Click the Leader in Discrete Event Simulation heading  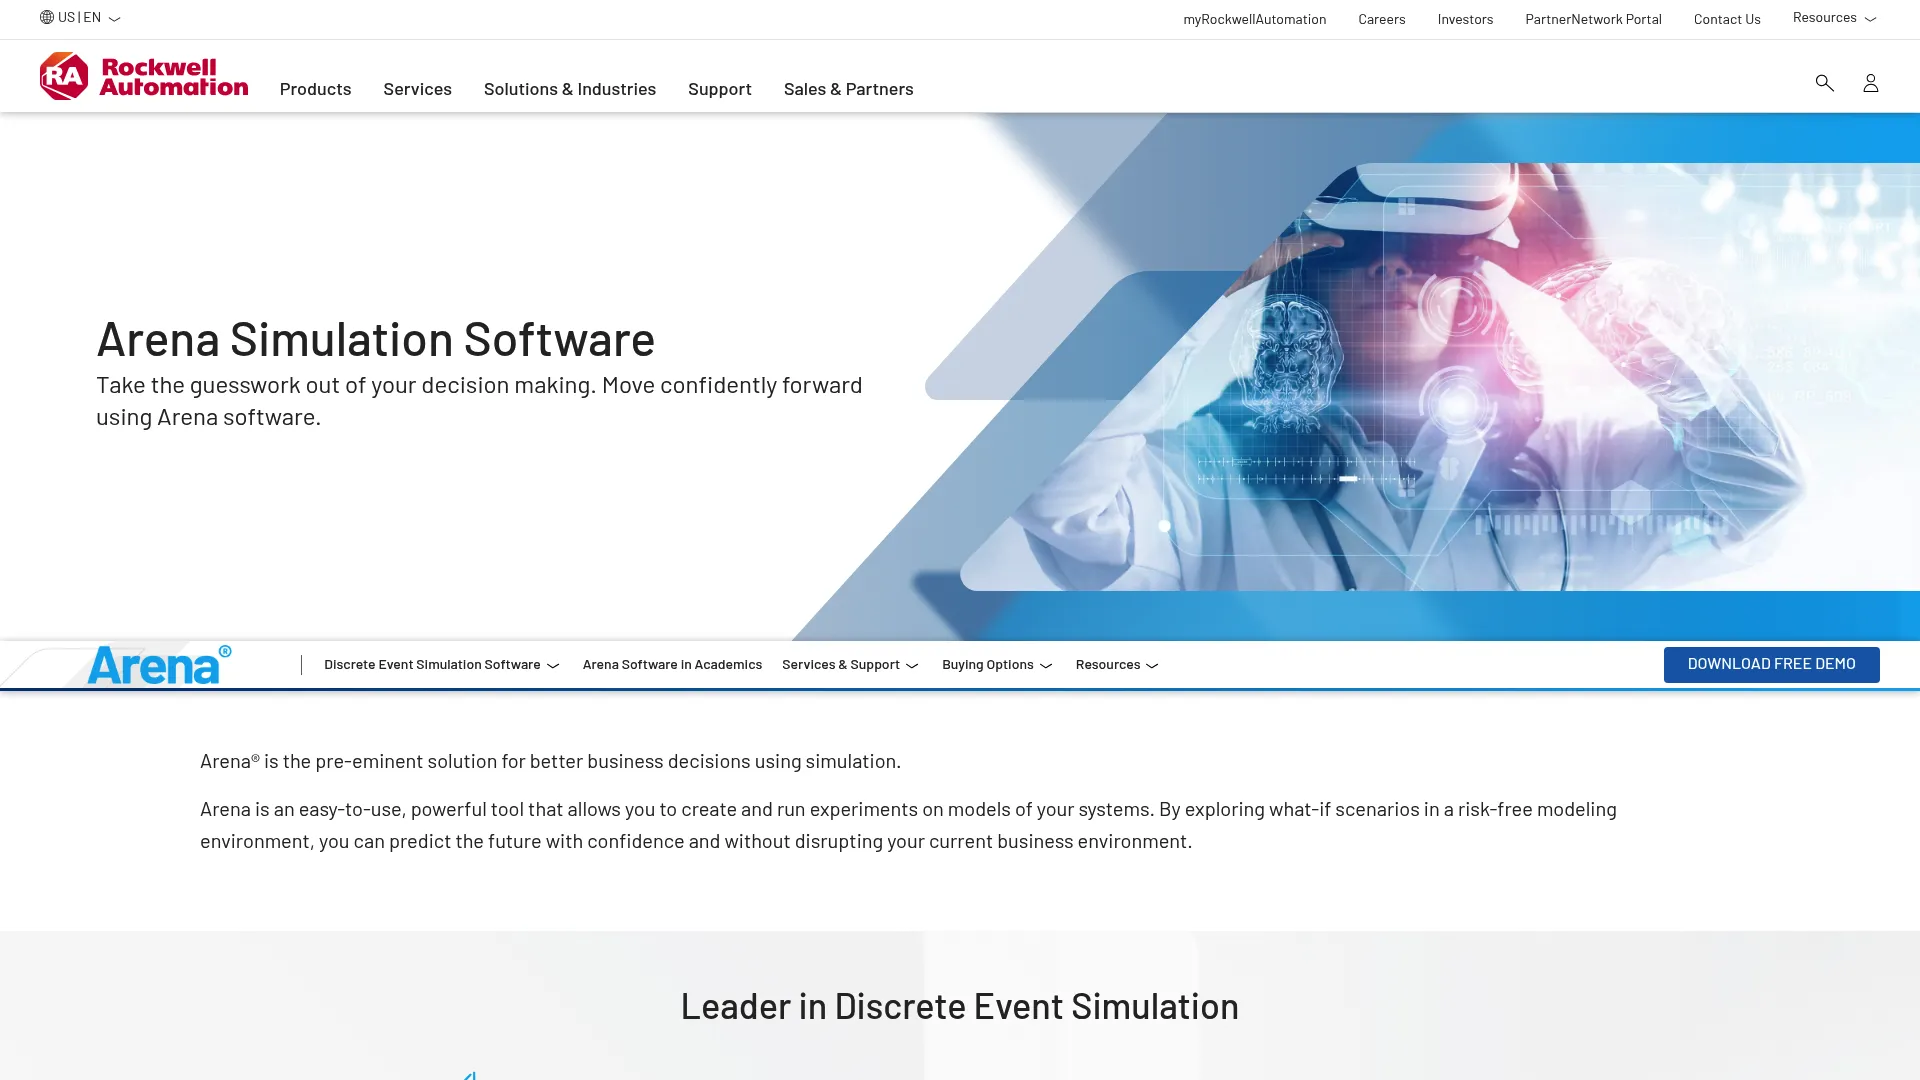[959, 1006]
